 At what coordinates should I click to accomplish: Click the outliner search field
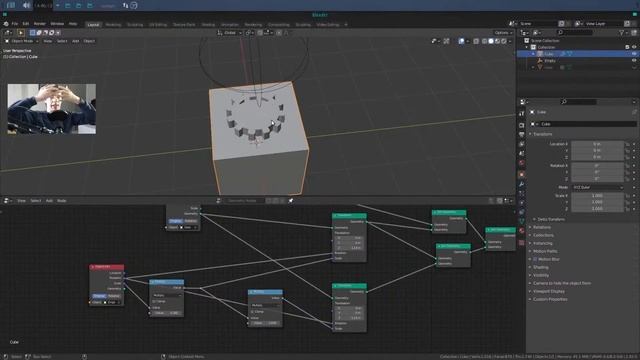coord(575,33)
